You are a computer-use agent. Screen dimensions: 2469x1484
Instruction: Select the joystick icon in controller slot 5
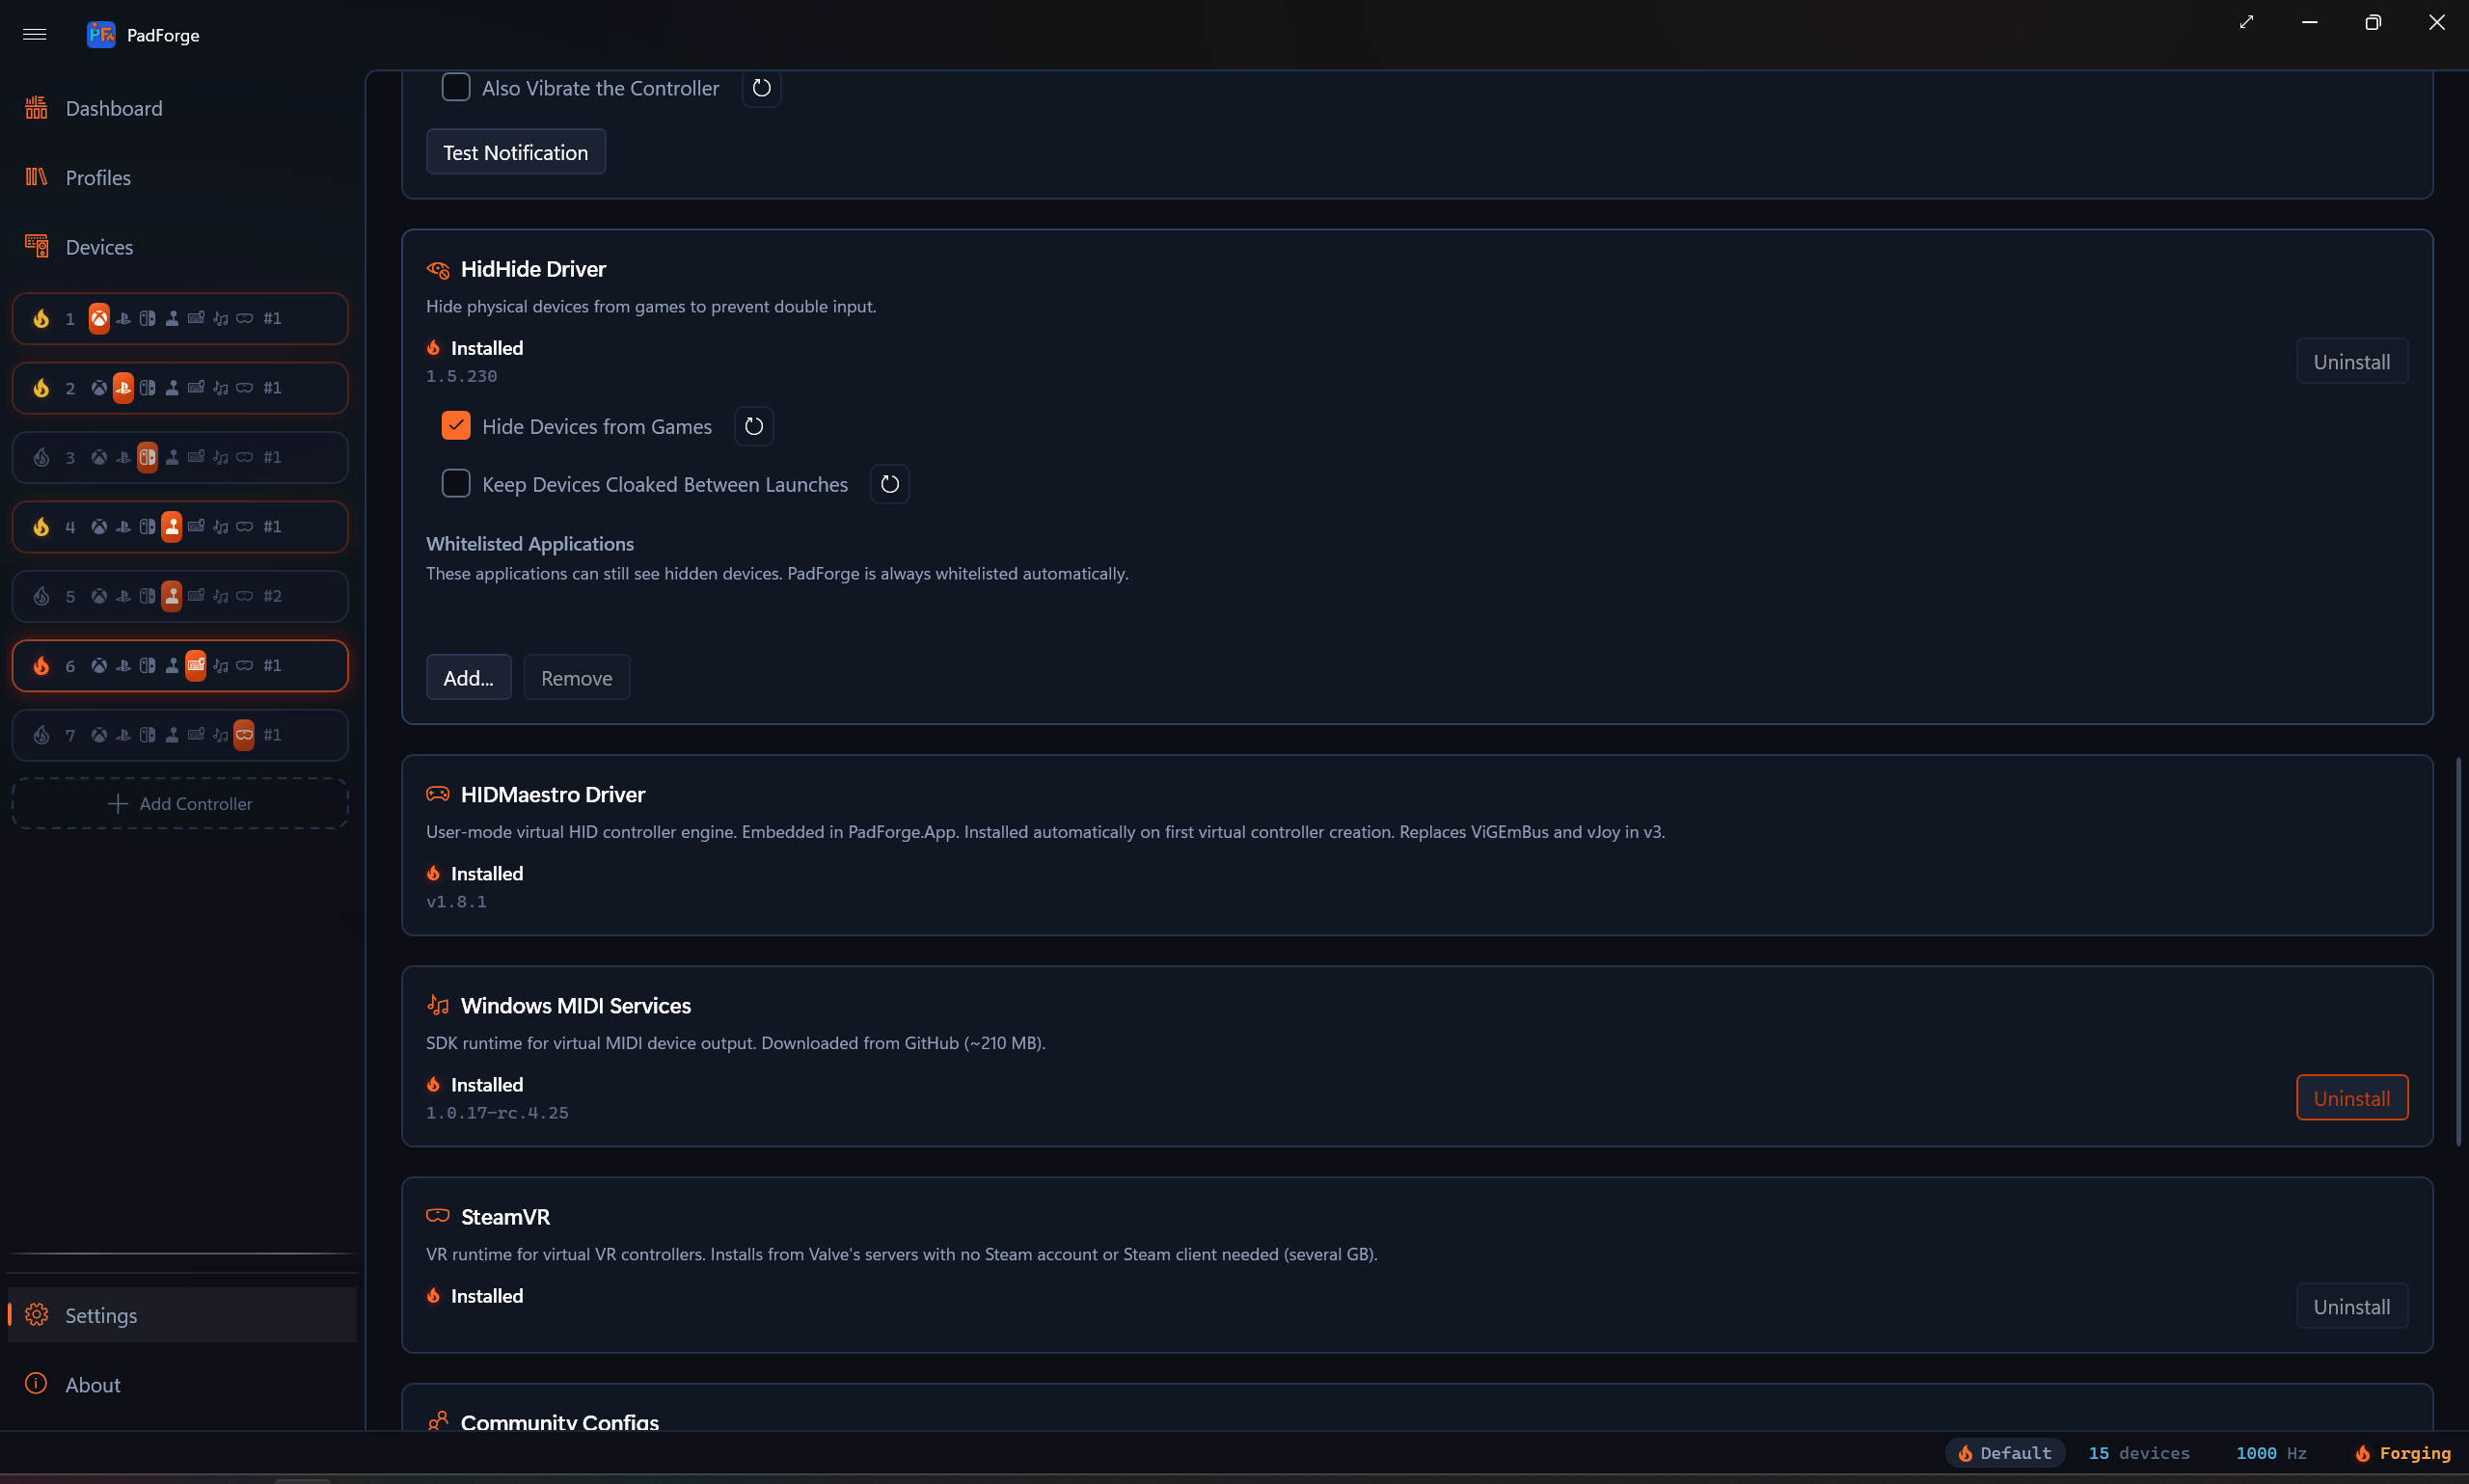click(172, 596)
